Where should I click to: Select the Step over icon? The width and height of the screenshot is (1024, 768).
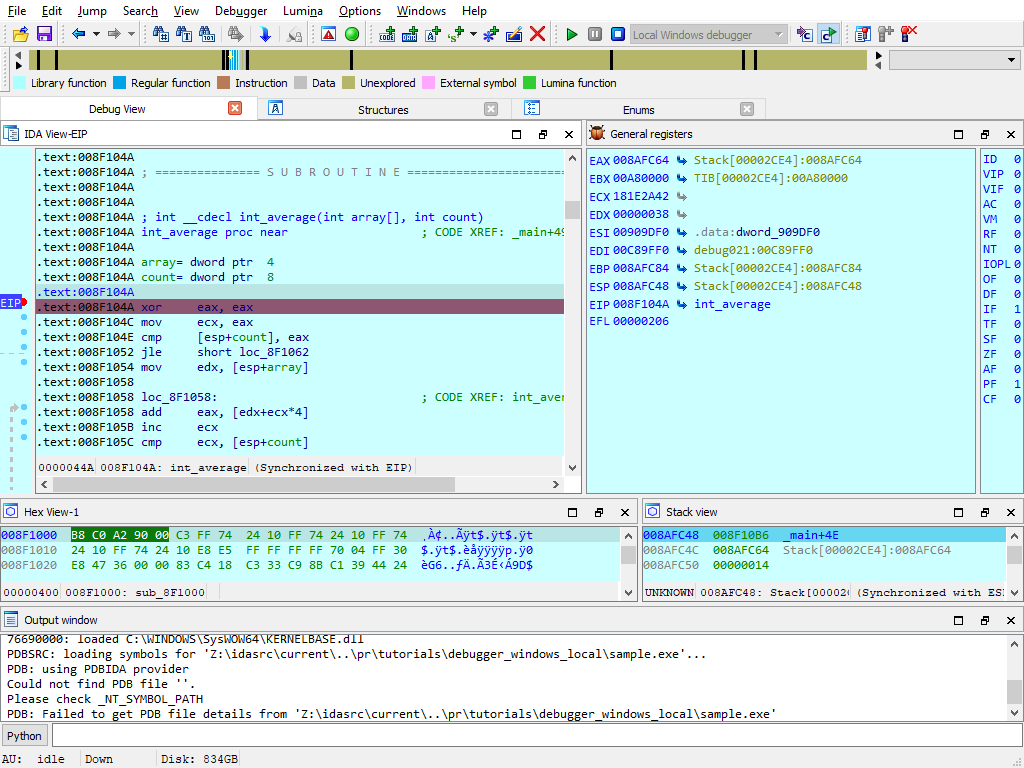click(828, 33)
